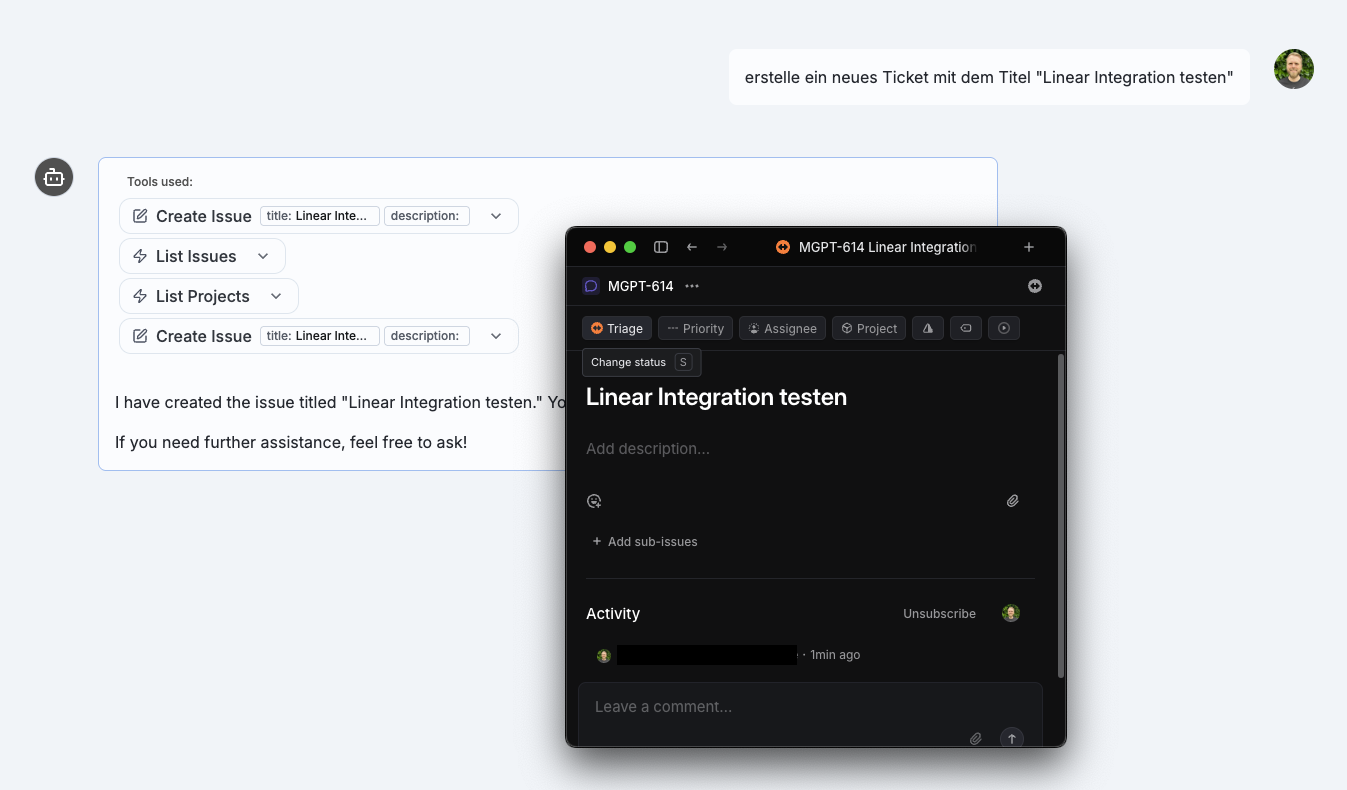Click the attachment paperclip below description
1347x790 pixels.
1012,501
